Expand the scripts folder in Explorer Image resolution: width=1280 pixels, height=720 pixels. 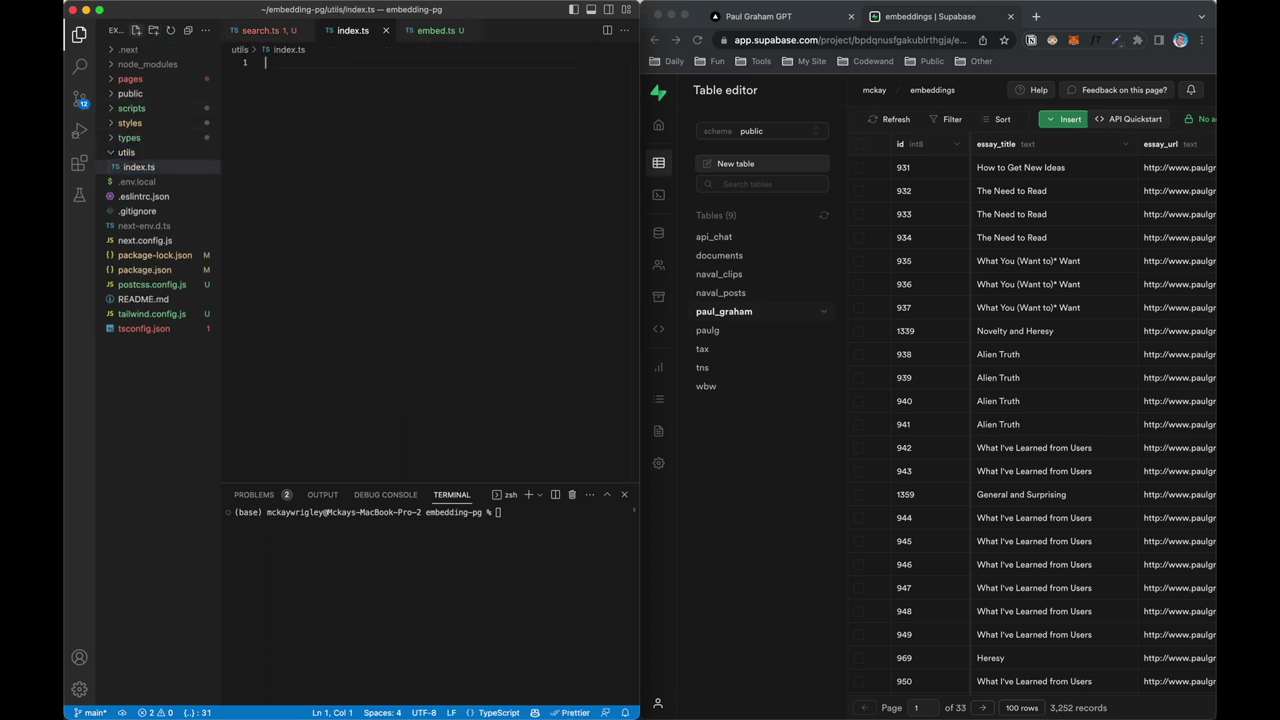pyautogui.click(x=131, y=108)
